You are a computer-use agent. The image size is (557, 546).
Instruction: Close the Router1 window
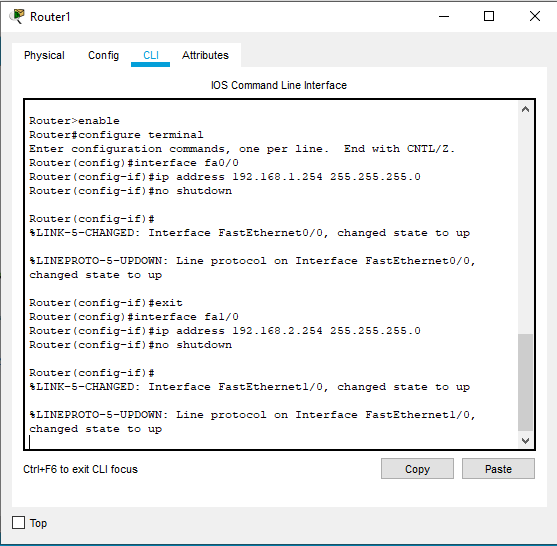[535, 16]
